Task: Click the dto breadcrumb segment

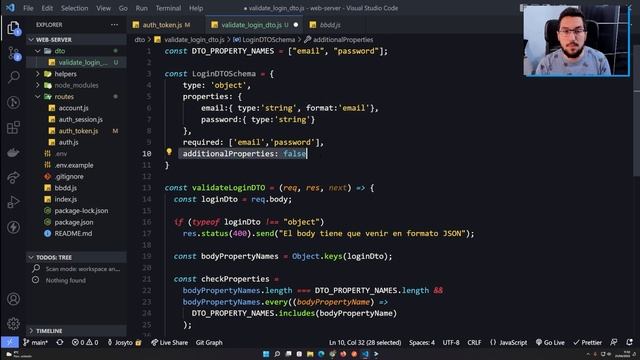Action: click(x=140, y=40)
